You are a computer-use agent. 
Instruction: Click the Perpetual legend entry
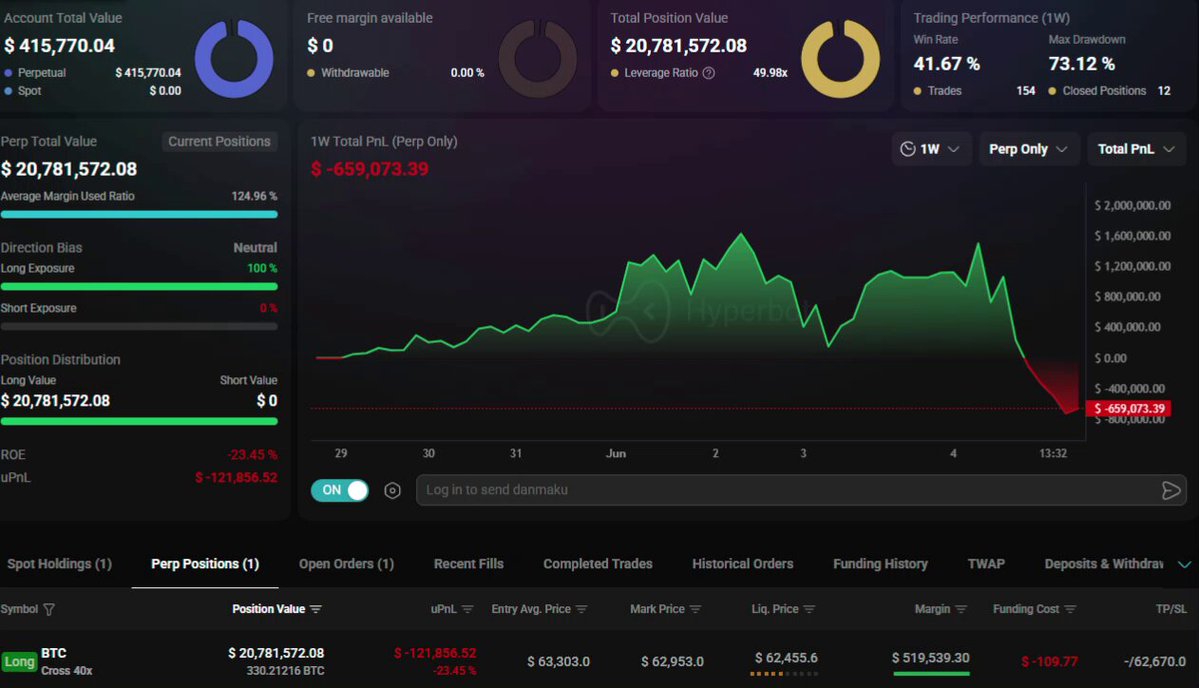pyautogui.click(x=35, y=73)
